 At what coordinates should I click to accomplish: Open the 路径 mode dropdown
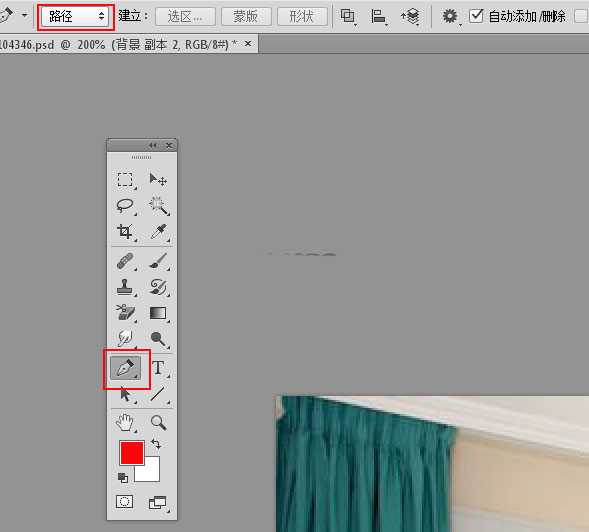pyautogui.click(x=75, y=16)
